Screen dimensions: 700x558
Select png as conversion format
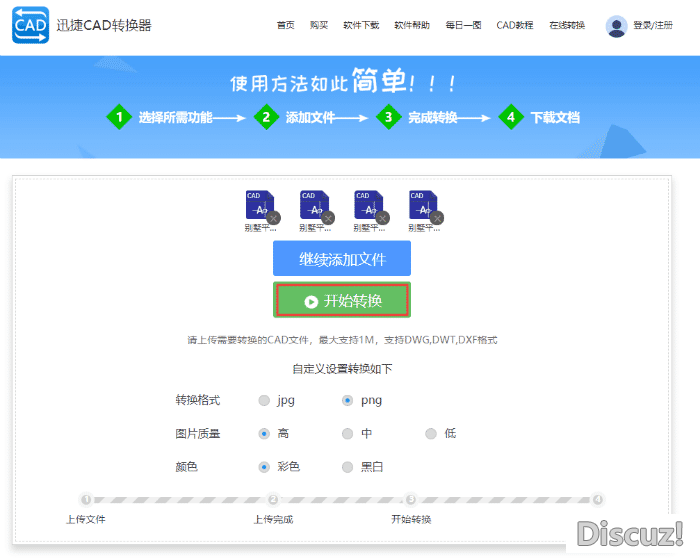tap(347, 400)
